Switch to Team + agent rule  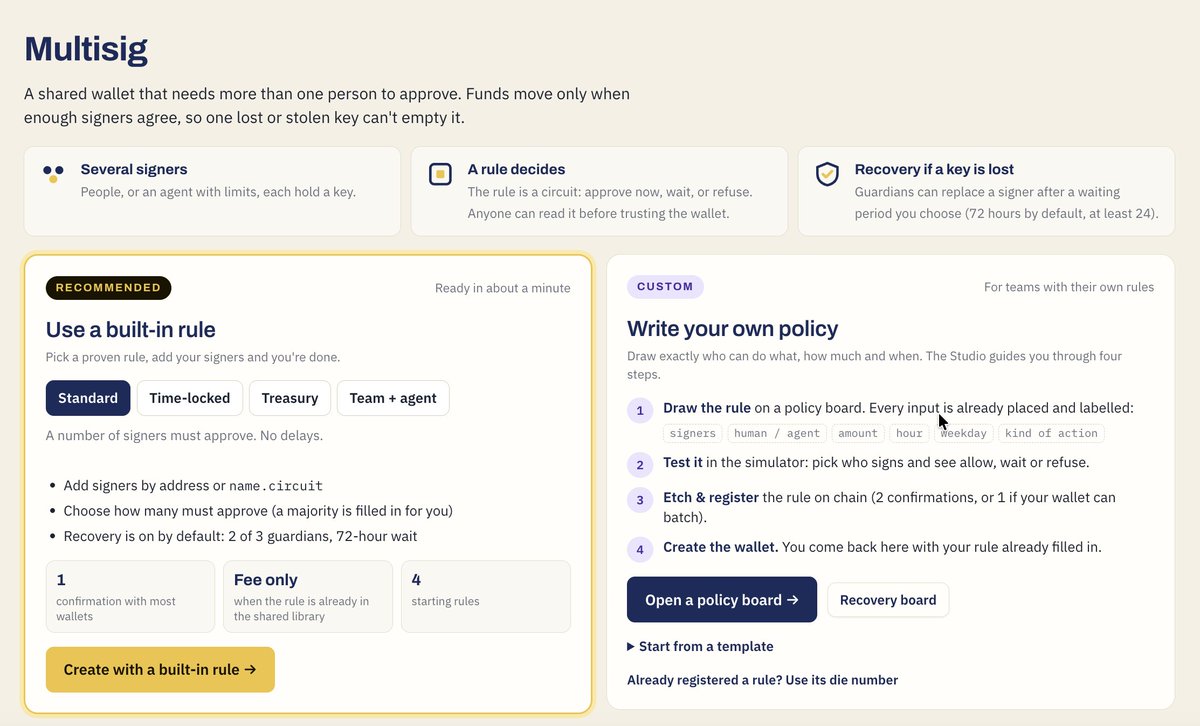point(393,398)
